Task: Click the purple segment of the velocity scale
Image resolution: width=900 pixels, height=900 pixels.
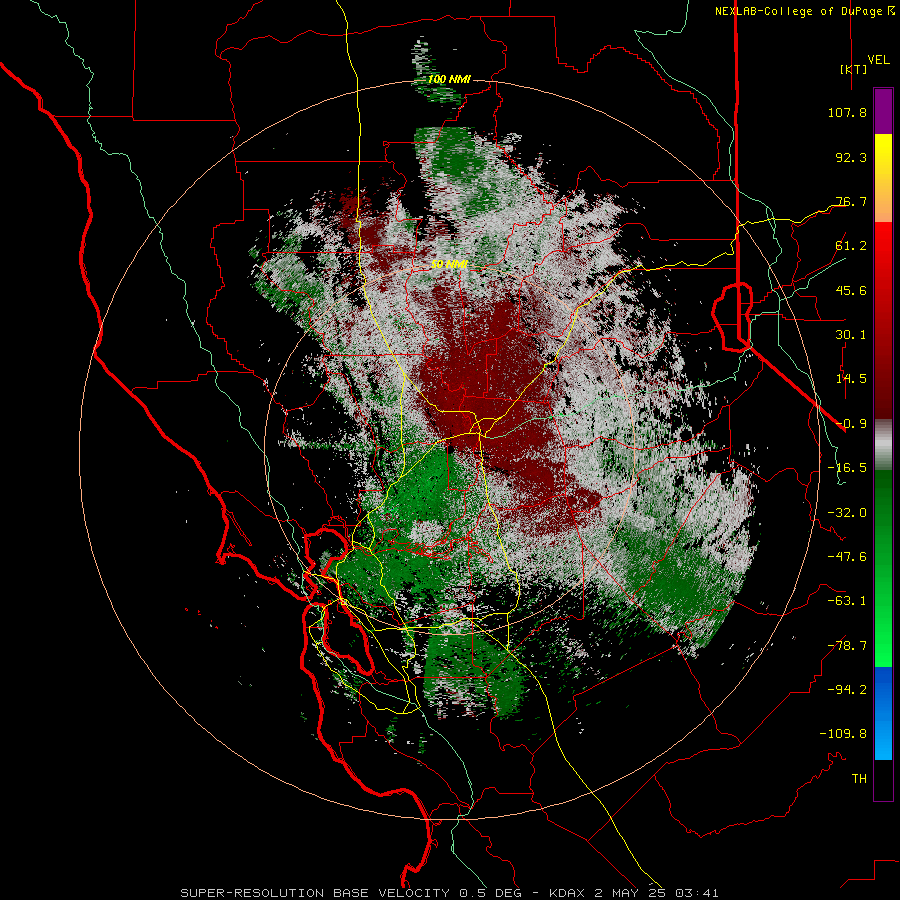Action: point(883,111)
